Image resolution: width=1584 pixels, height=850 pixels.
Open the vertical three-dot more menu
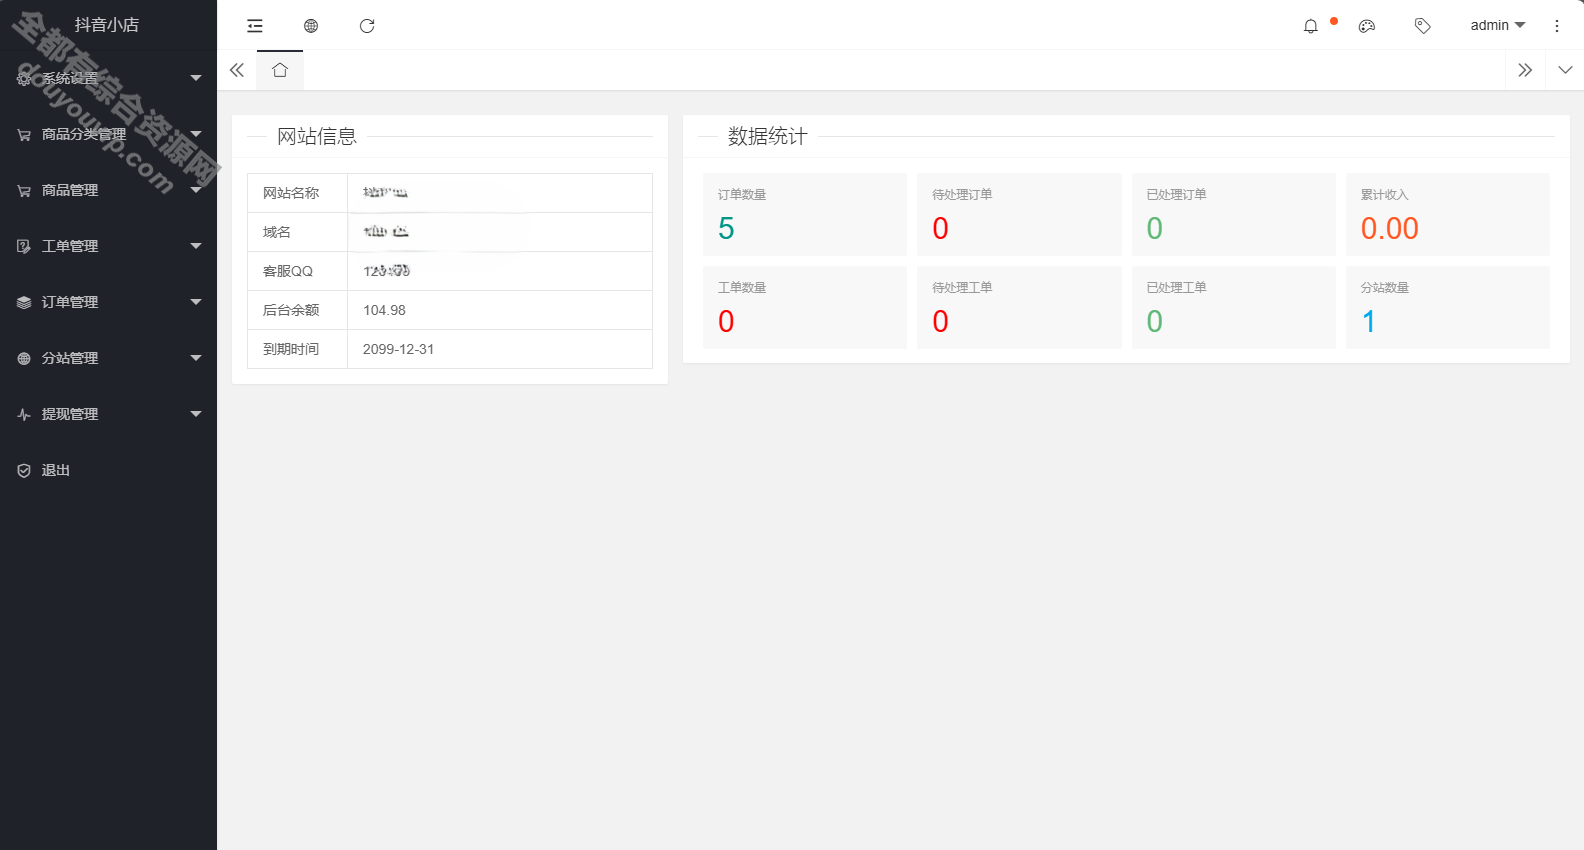point(1557,26)
